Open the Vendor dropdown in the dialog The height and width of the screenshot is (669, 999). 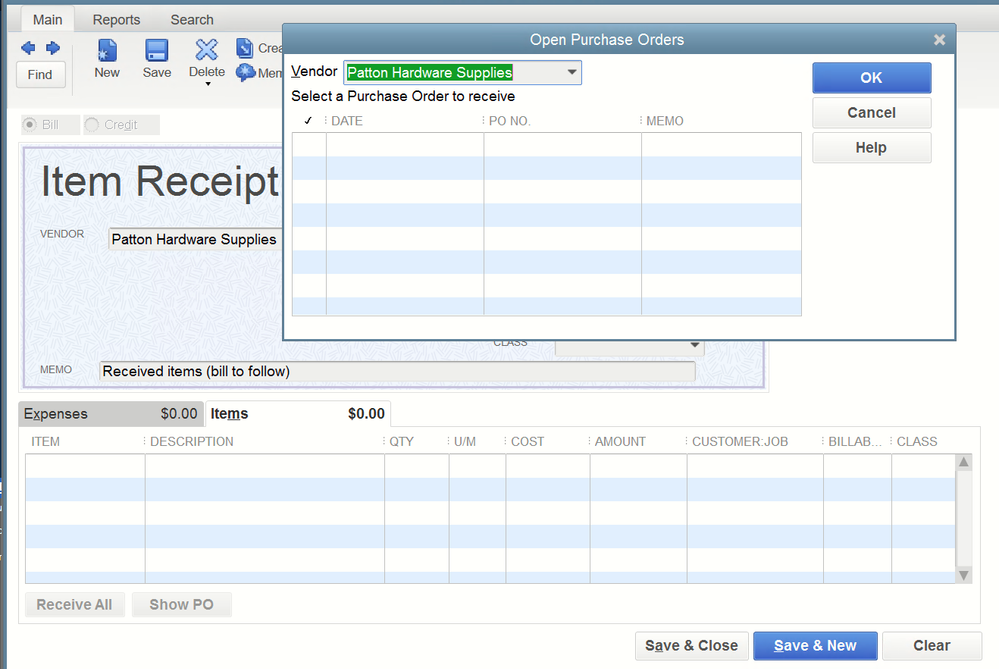tap(570, 72)
